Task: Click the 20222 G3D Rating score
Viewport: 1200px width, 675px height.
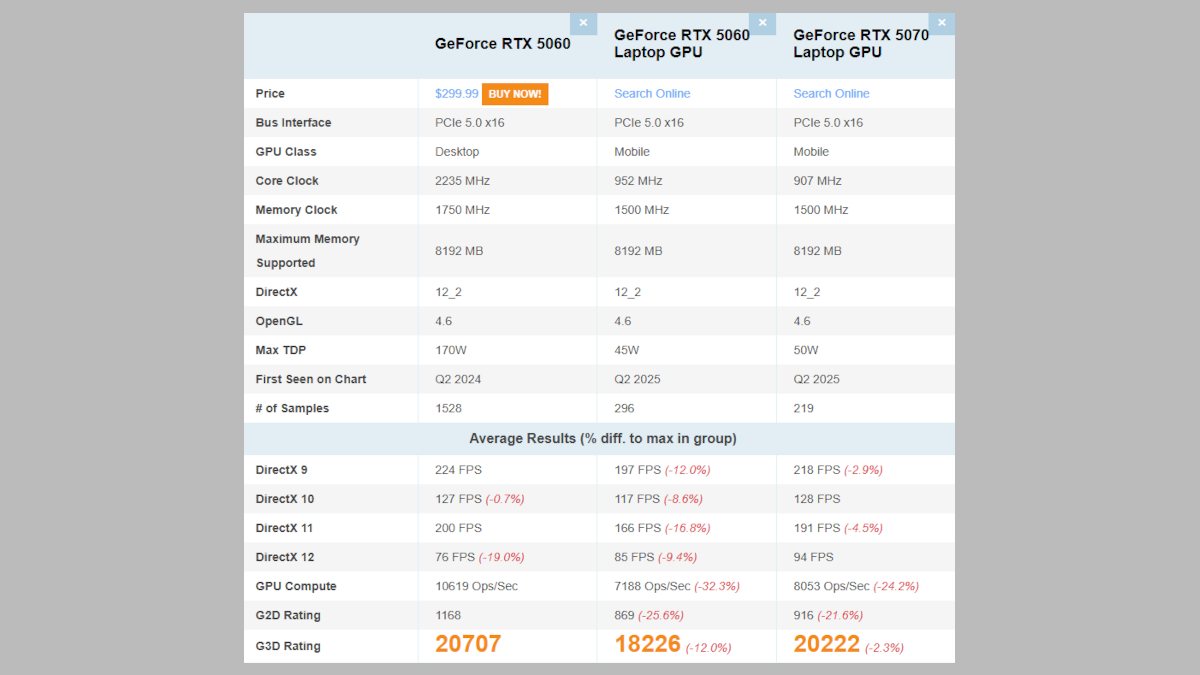Action: (826, 645)
